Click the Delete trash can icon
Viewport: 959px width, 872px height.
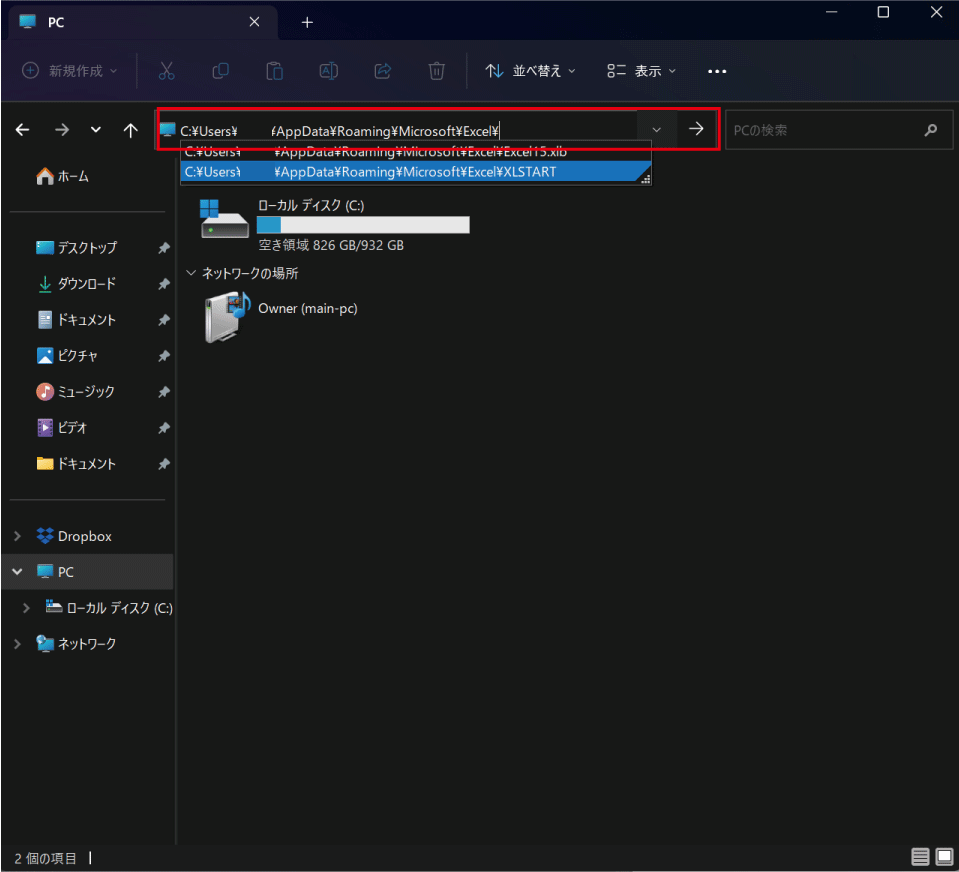pyautogui.click(x=436, y=71)
